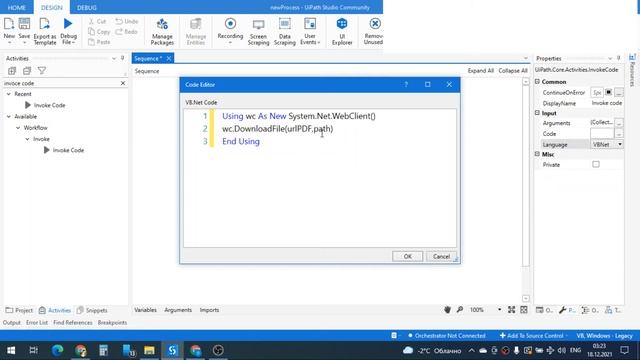Open the Imports panel tab
This screenshot has width=640, height=360.
tap(209, 310)
